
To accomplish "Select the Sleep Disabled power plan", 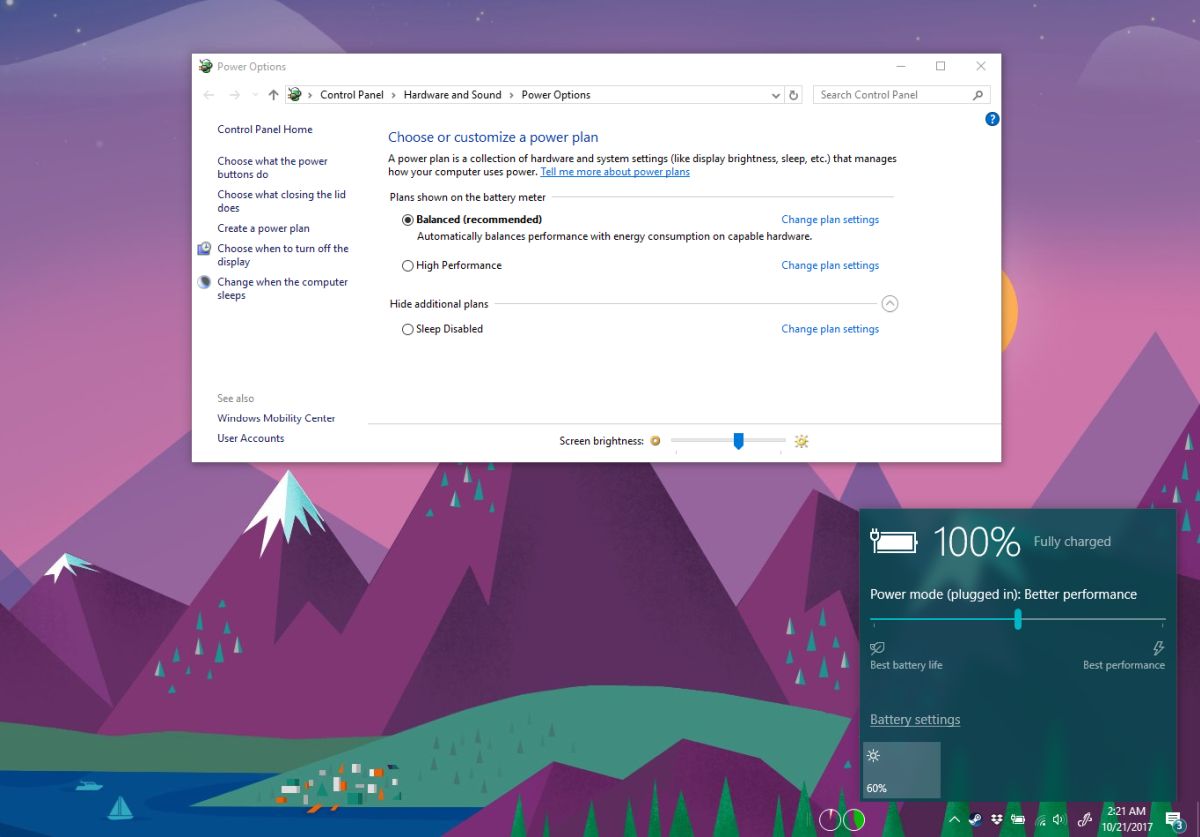I will [407, 329].
